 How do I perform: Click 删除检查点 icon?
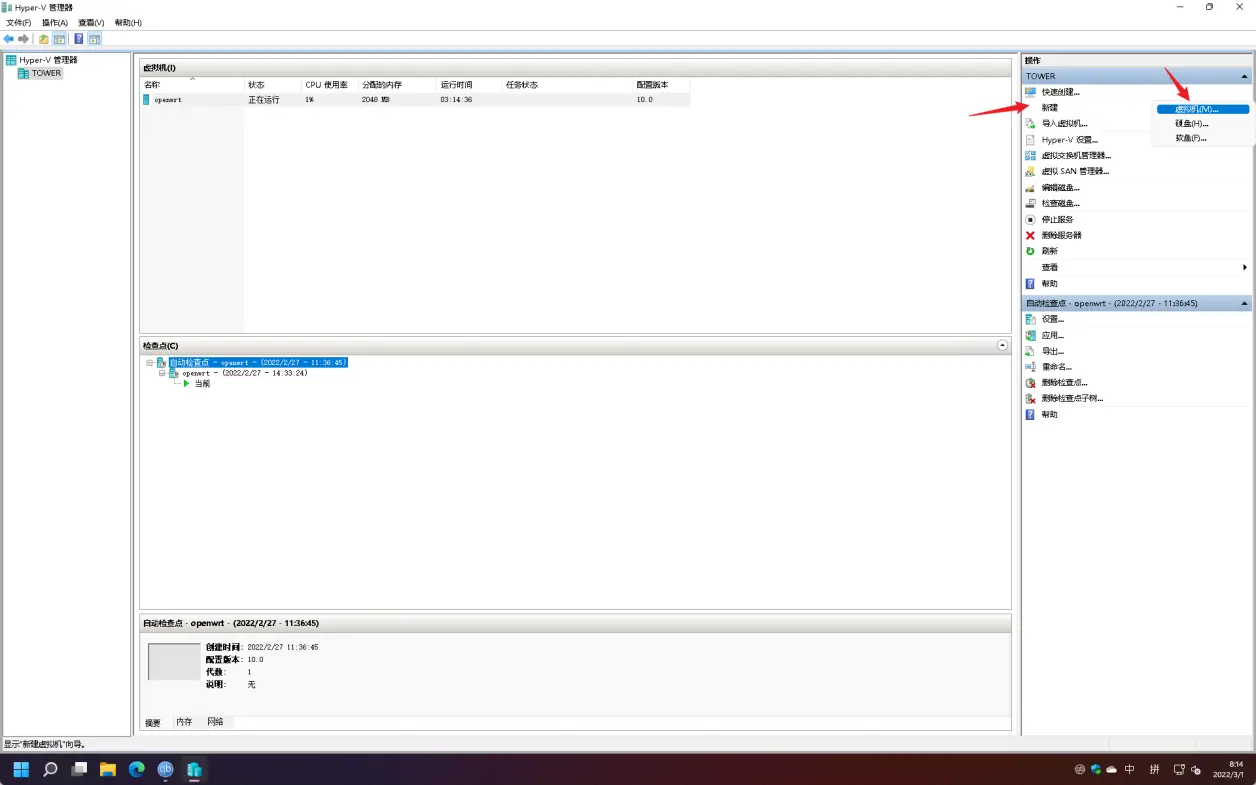(x=1031, y=382)
